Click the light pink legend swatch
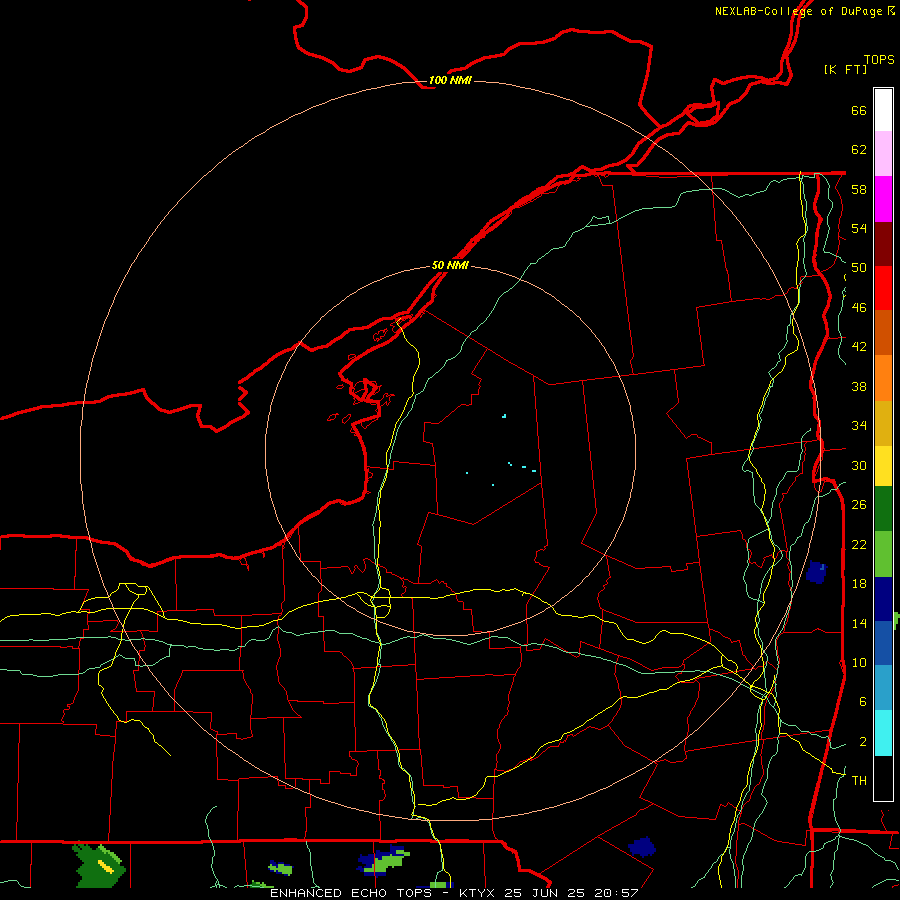The width and height of the screenshot is (900, 900). (883, 153)
